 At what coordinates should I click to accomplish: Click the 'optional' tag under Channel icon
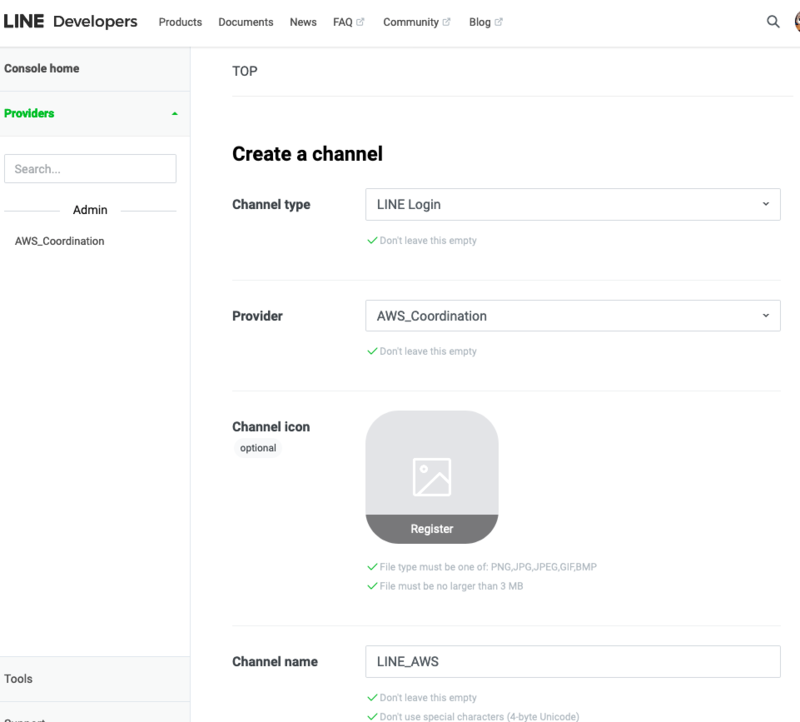coord(258,447)
